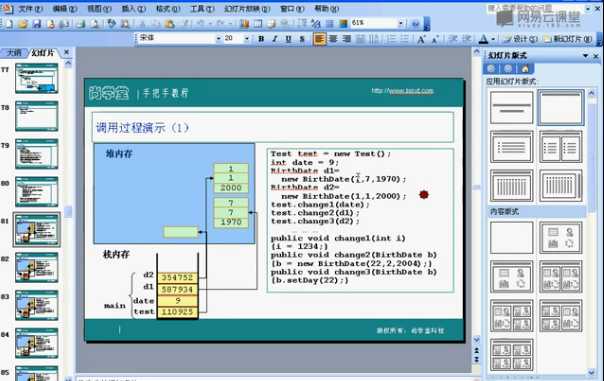Click the New Slide (新幻灯片) button

[x=568, y=39]
